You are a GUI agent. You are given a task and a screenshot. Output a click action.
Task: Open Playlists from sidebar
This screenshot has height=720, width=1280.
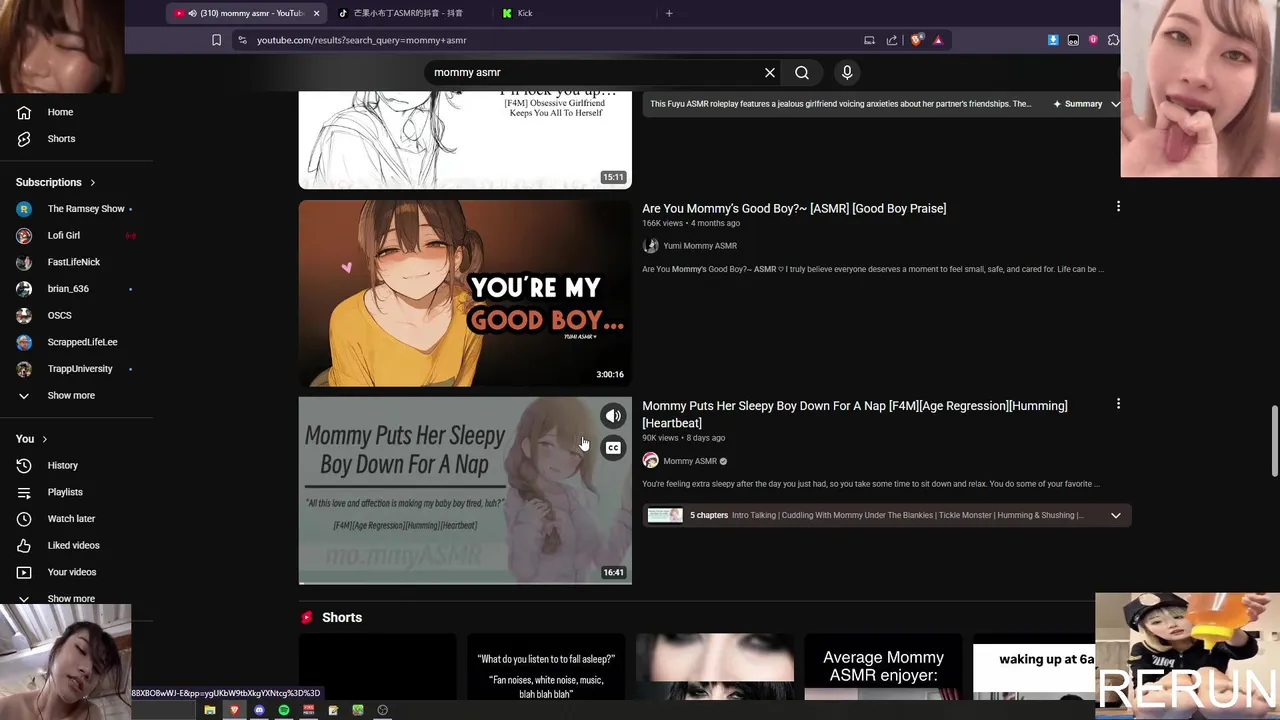(x=65, y=492)
